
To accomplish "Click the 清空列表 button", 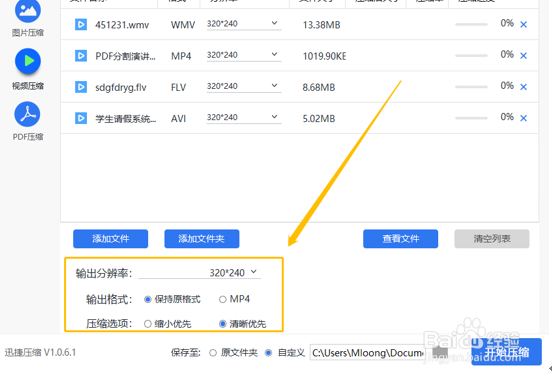I will tap(492, 239).
